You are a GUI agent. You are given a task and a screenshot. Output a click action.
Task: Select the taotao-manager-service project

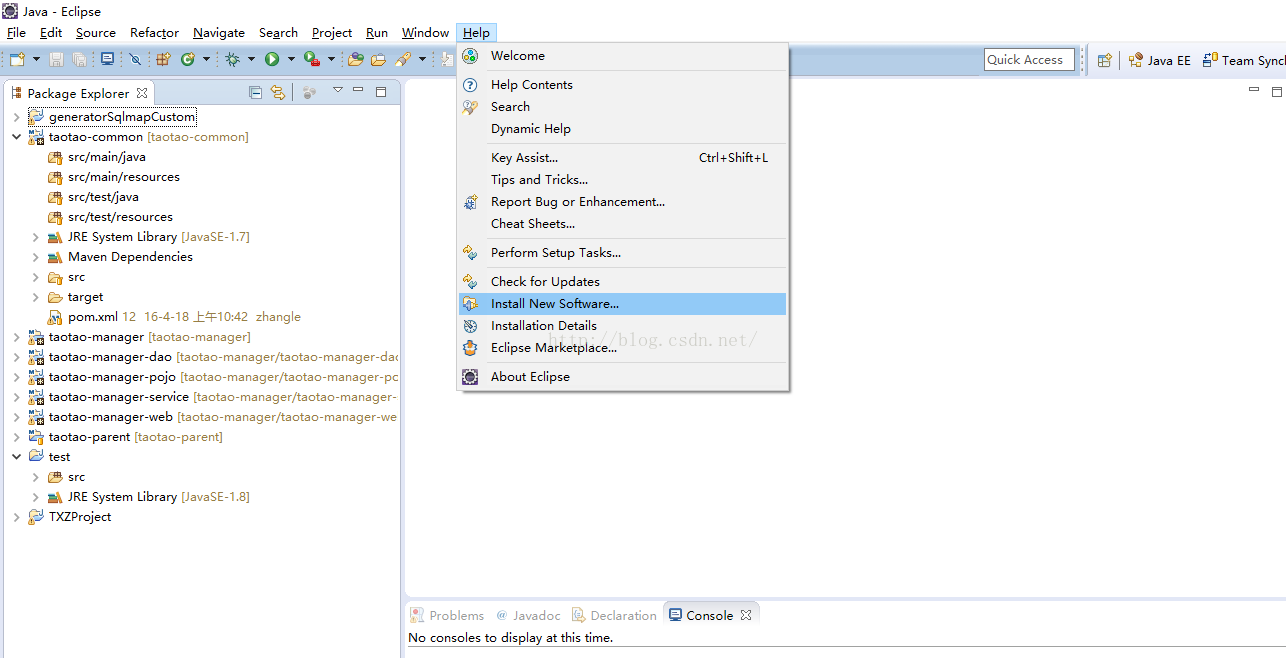[212, 397]
